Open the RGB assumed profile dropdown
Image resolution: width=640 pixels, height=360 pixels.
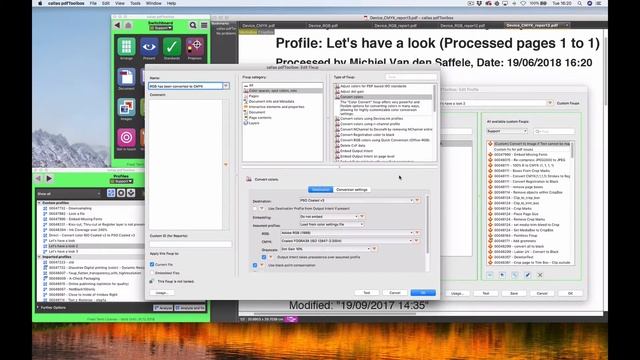347,233
